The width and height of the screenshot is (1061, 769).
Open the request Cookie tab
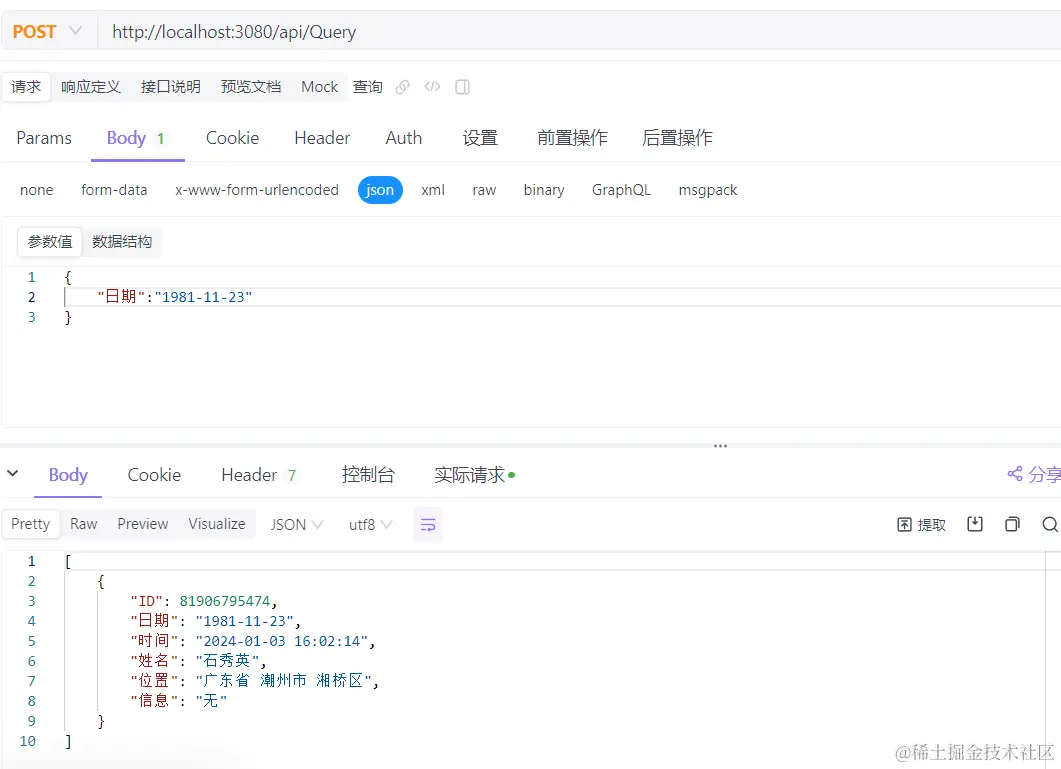coord(232,138)
